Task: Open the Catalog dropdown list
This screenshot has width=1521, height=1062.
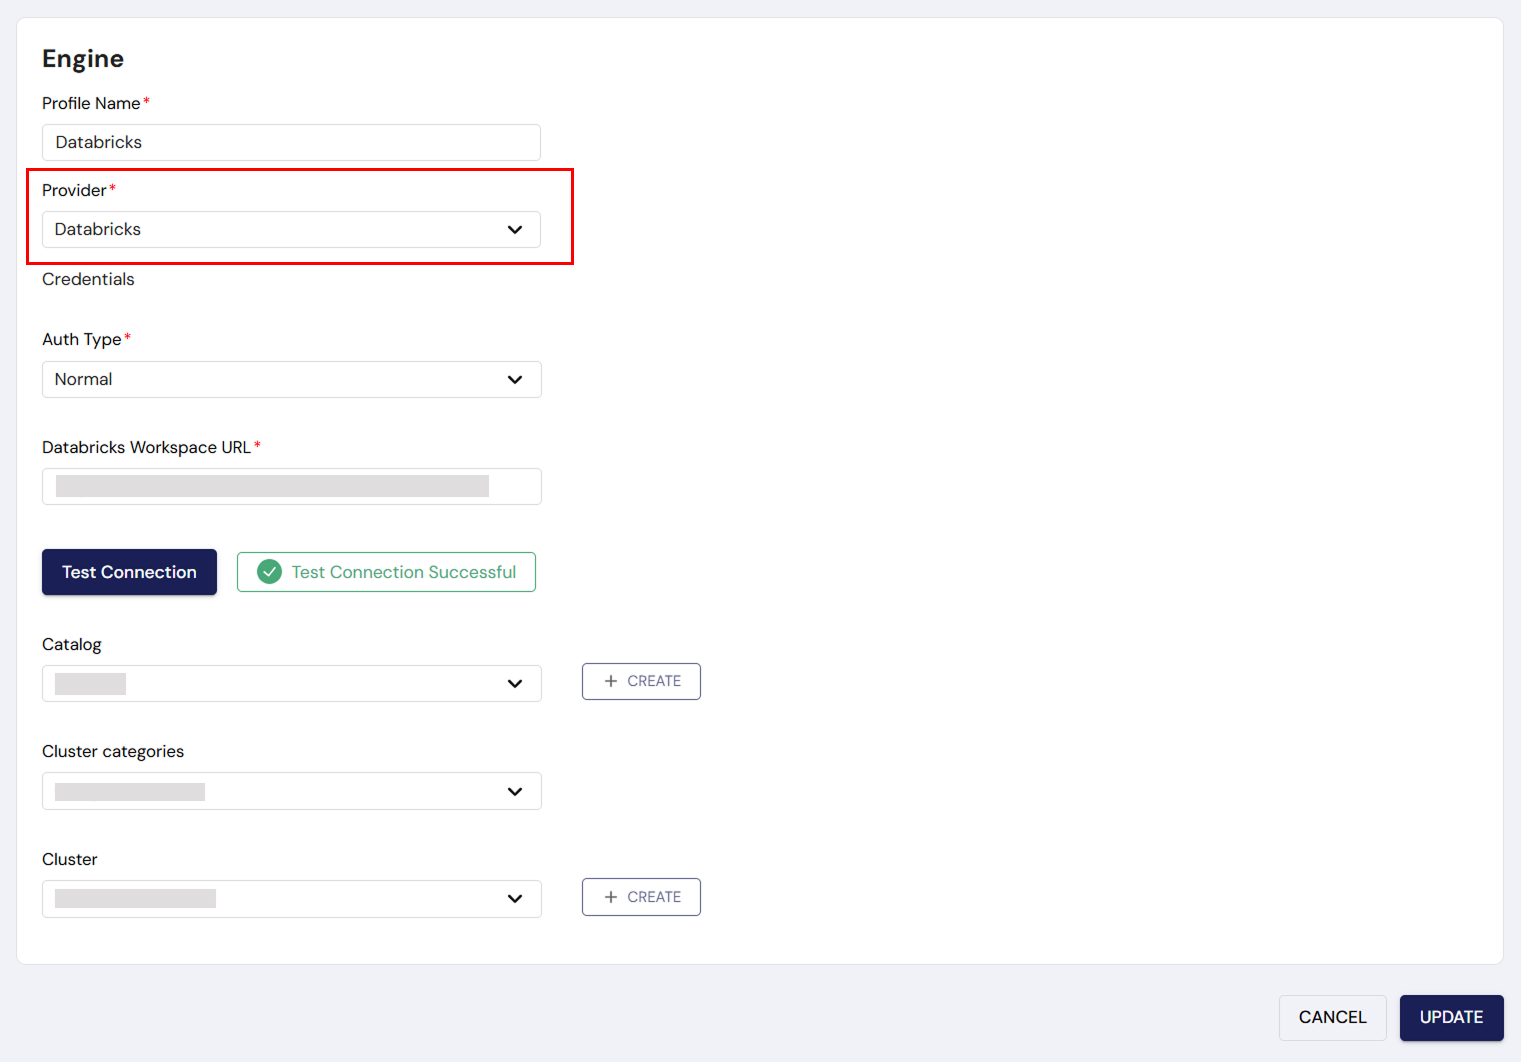Action: 290,683
